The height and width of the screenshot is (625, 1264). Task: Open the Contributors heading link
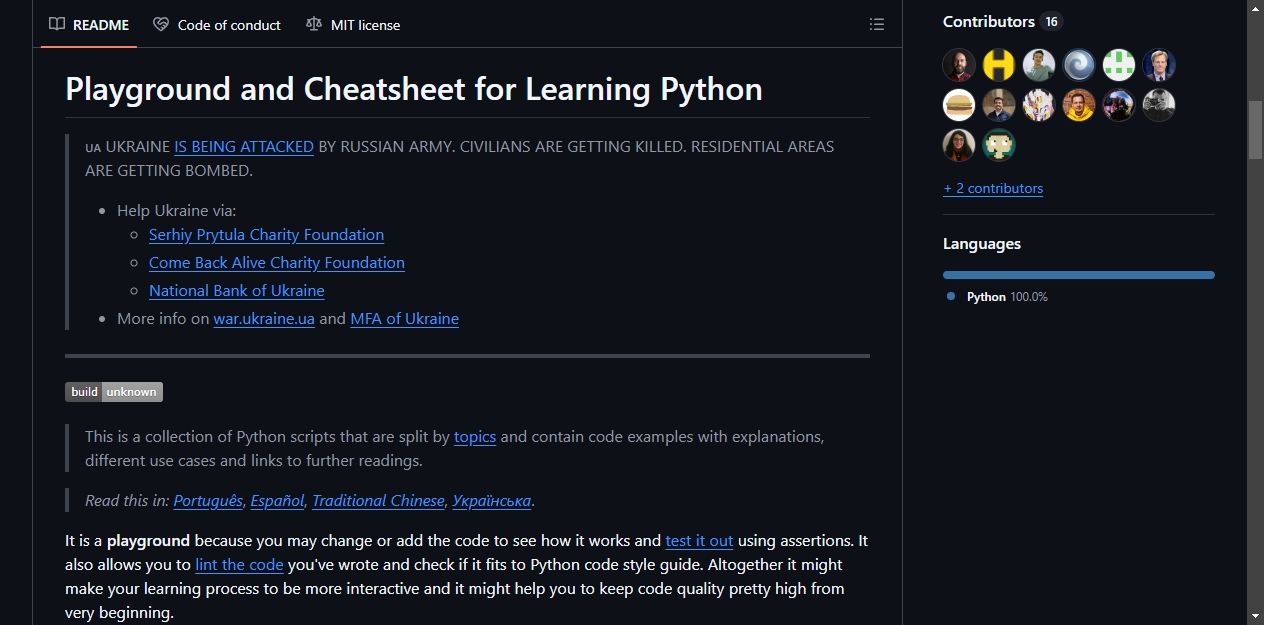[989, 21]
